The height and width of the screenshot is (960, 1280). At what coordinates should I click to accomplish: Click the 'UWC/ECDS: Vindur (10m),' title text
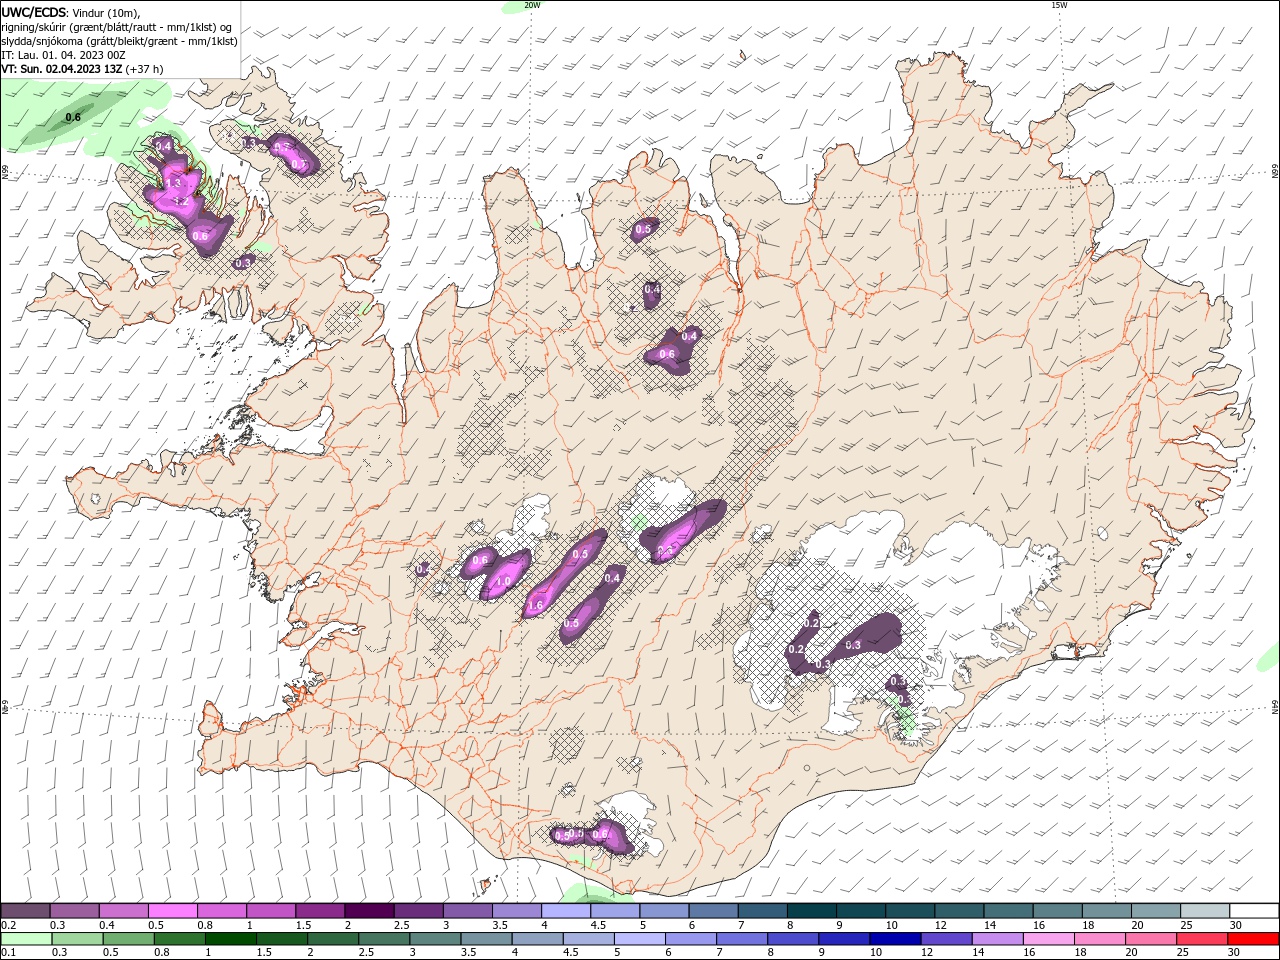pos(71,12)
